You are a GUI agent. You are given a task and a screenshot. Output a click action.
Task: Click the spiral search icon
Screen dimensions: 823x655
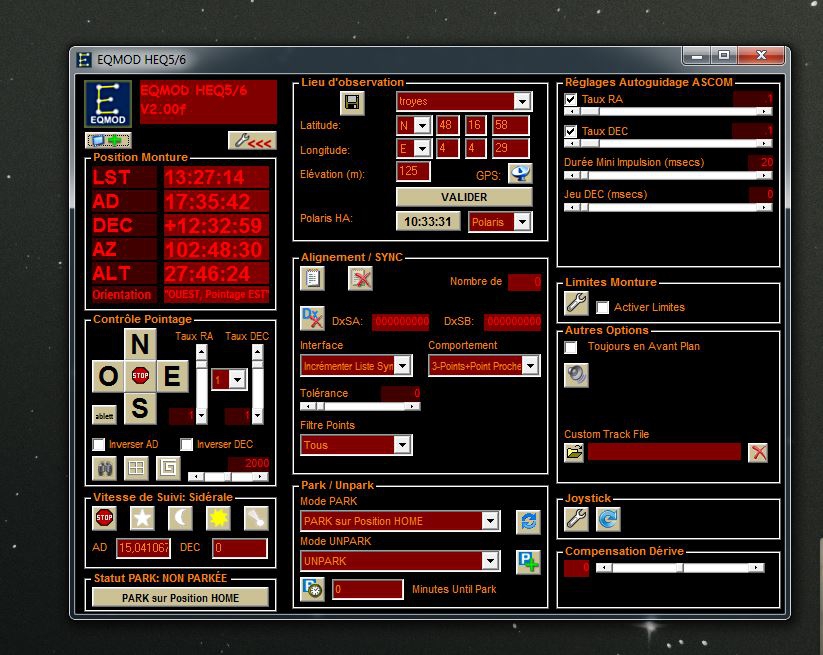tap(168, 468)
